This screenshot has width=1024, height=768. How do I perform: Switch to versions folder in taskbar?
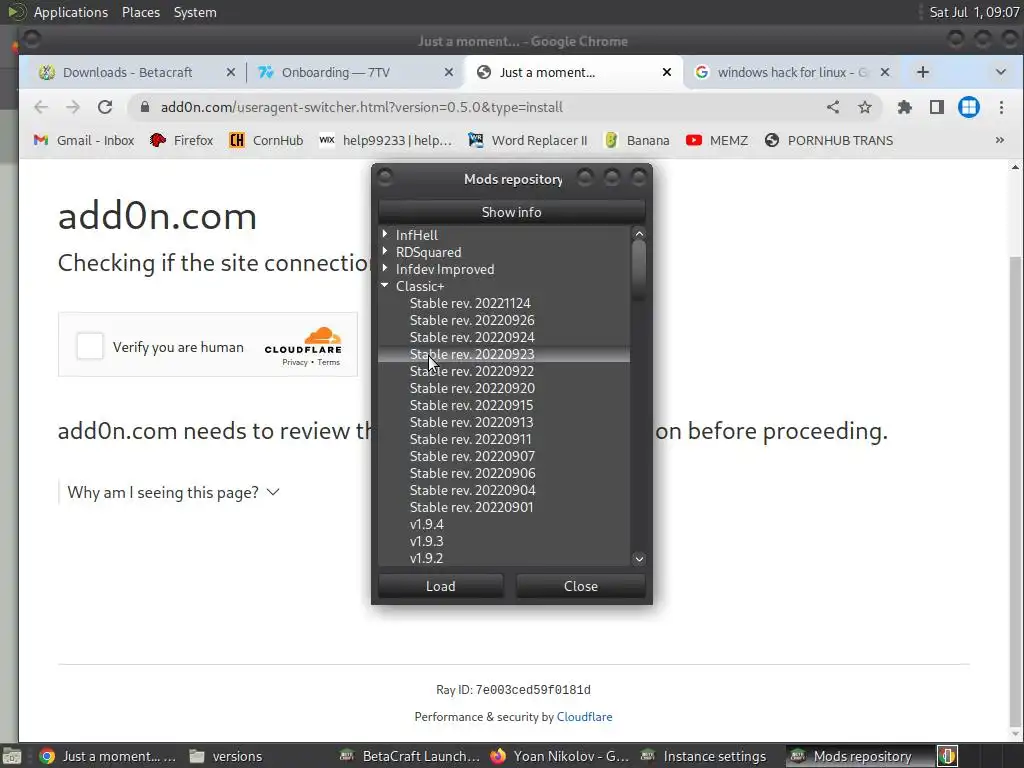click(226, 756)
